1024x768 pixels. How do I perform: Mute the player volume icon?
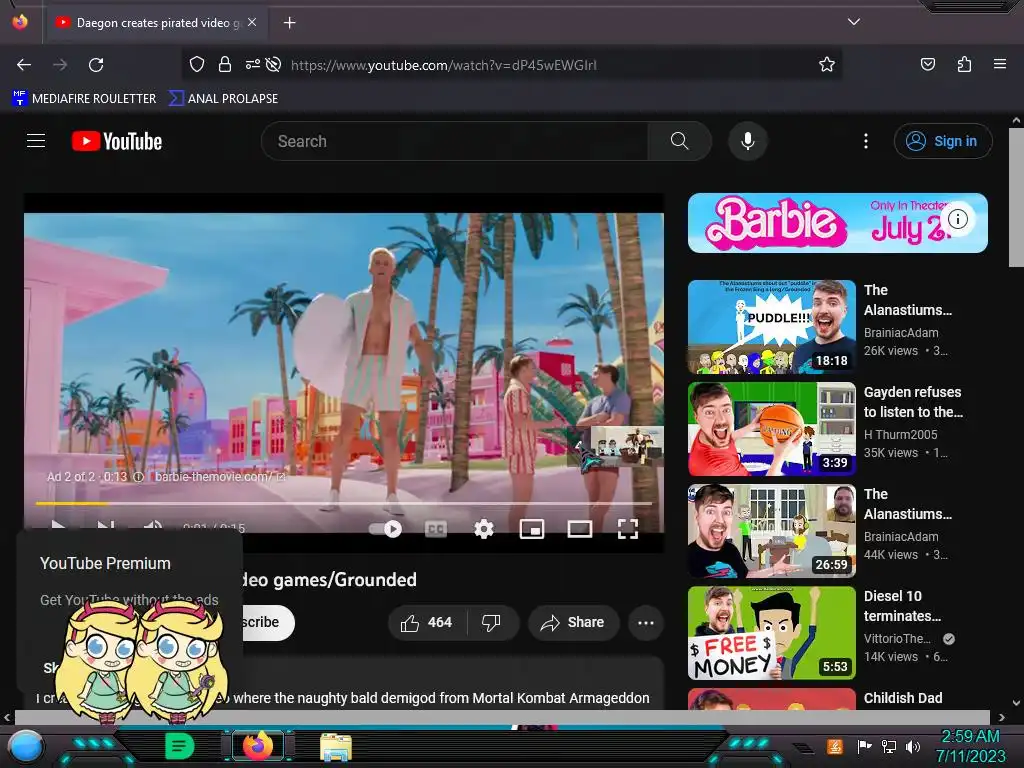pyautogui.click(x=153, y=526)
